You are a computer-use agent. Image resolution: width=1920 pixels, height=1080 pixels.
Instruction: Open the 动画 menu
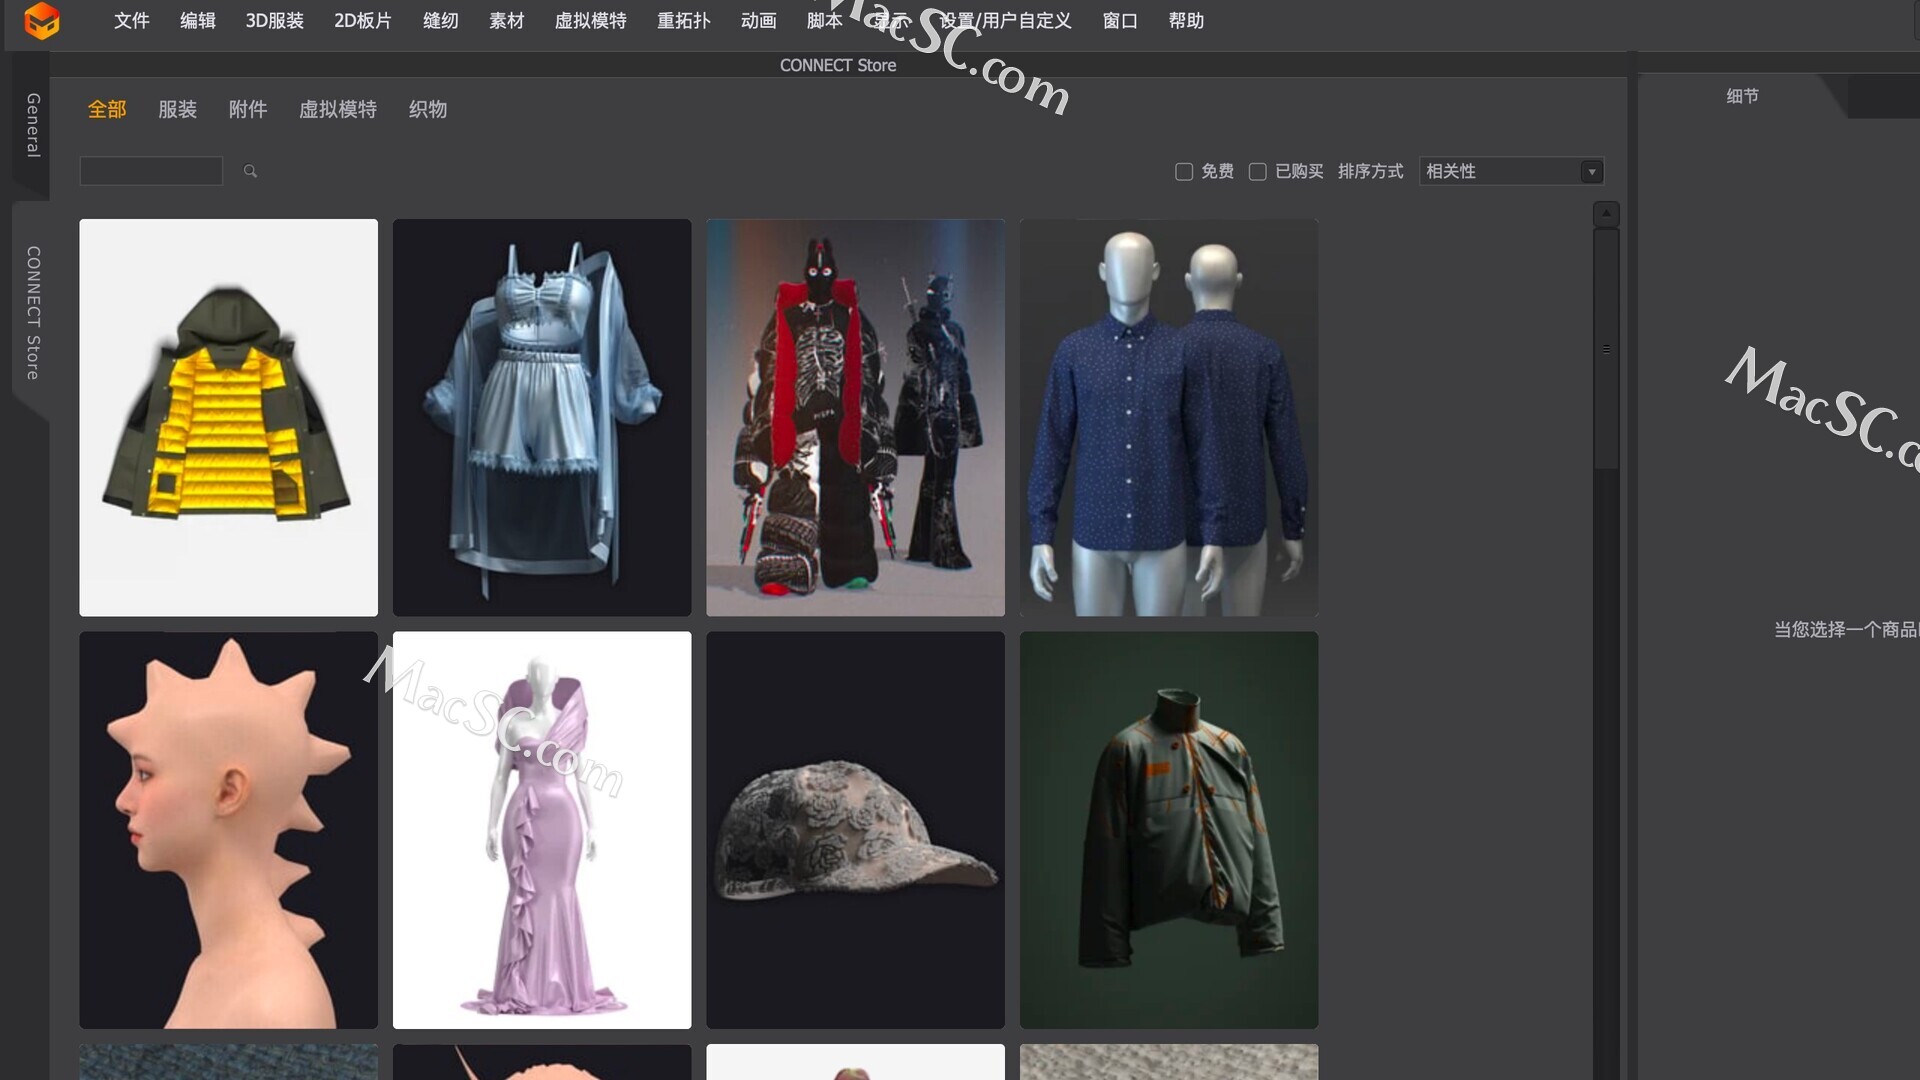point(758,21)
